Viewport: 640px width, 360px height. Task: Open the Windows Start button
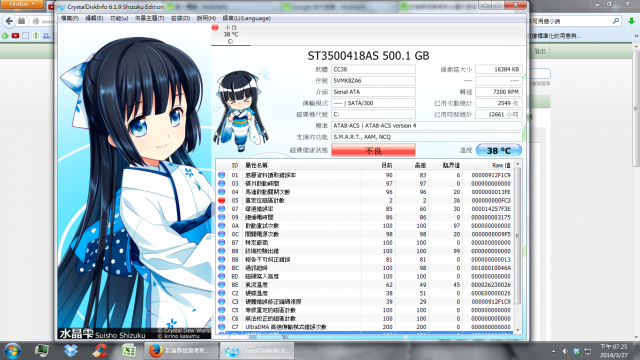[13, 351]
